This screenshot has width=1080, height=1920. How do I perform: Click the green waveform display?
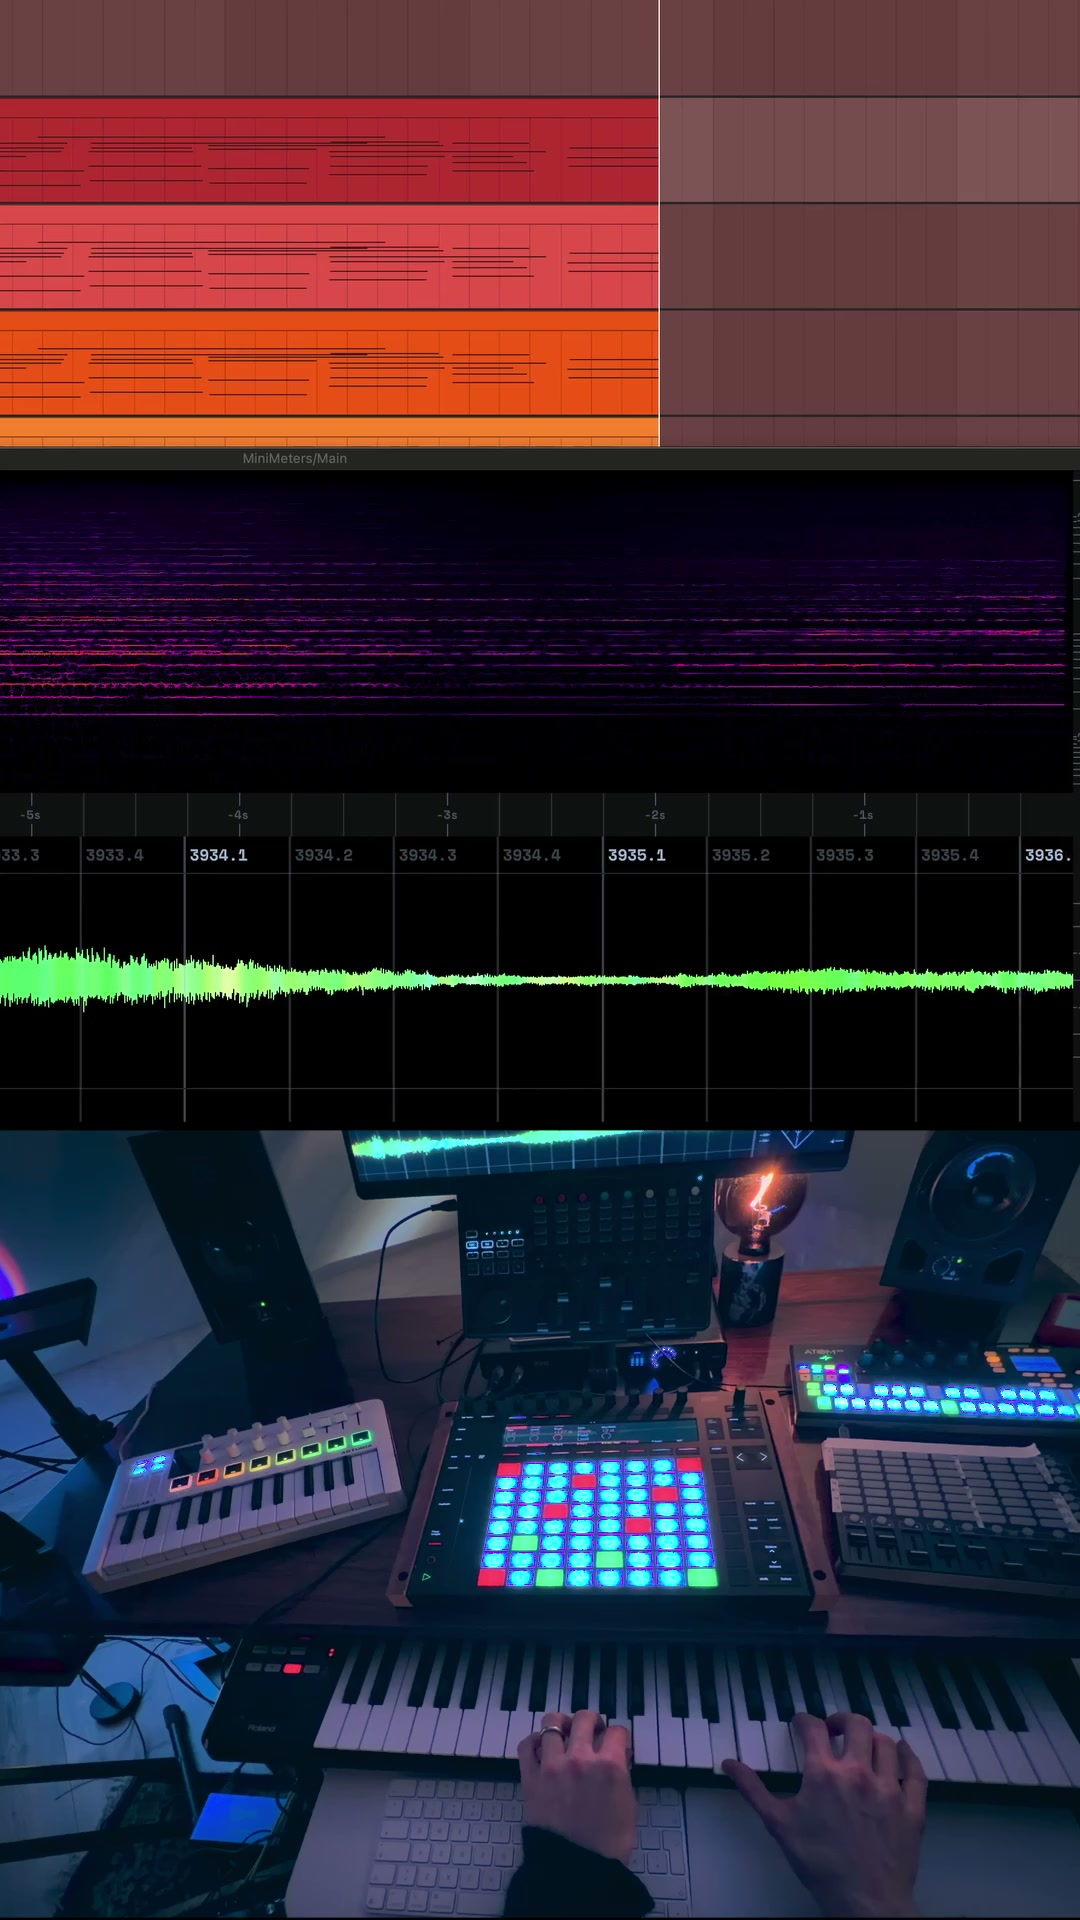pyautogui.click(x=536, y=980)
